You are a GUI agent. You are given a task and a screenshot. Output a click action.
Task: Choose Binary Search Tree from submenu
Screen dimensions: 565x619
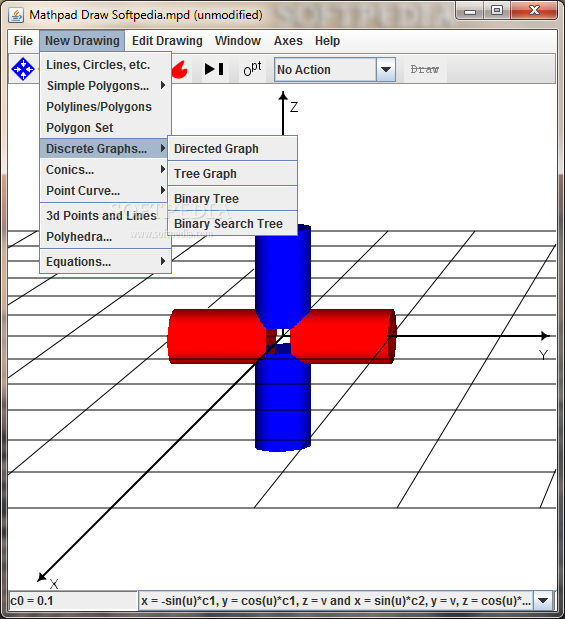233,223
